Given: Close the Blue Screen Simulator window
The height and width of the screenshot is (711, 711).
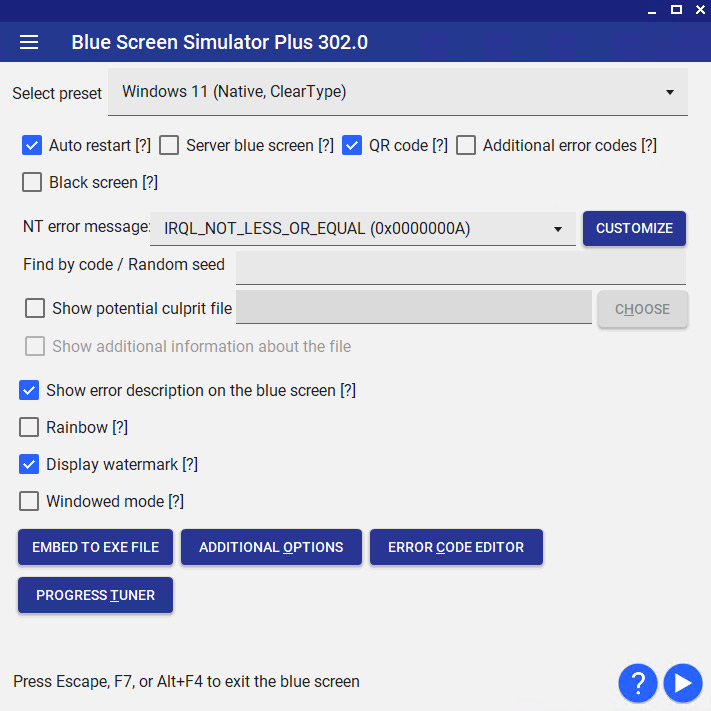Looking at the screenshot, I should [700, 10].
